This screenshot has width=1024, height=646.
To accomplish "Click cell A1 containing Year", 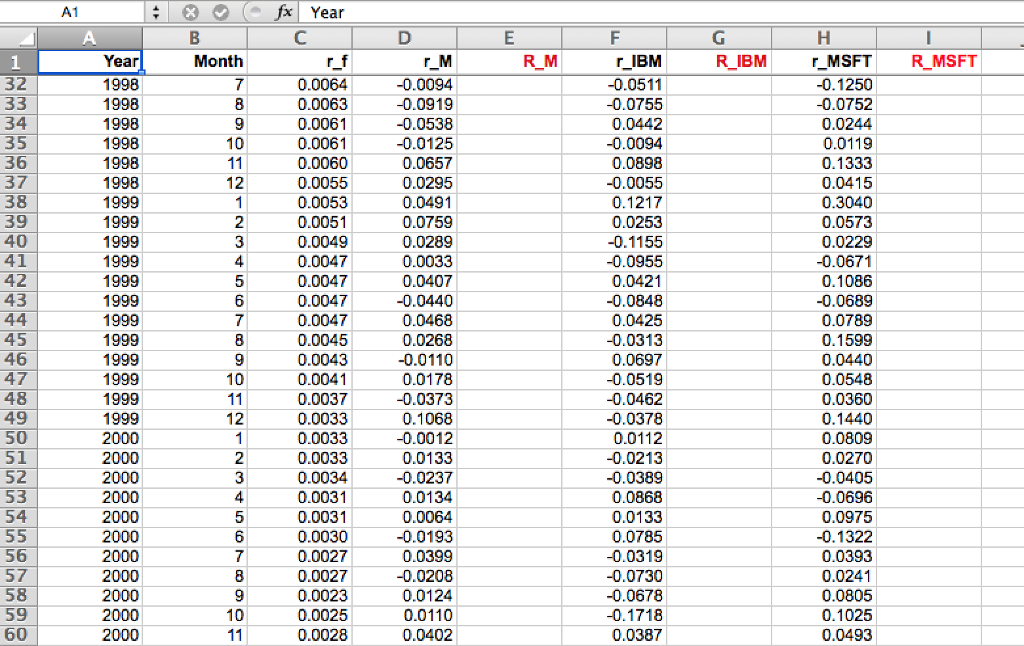I will click(x=90, y=61).
